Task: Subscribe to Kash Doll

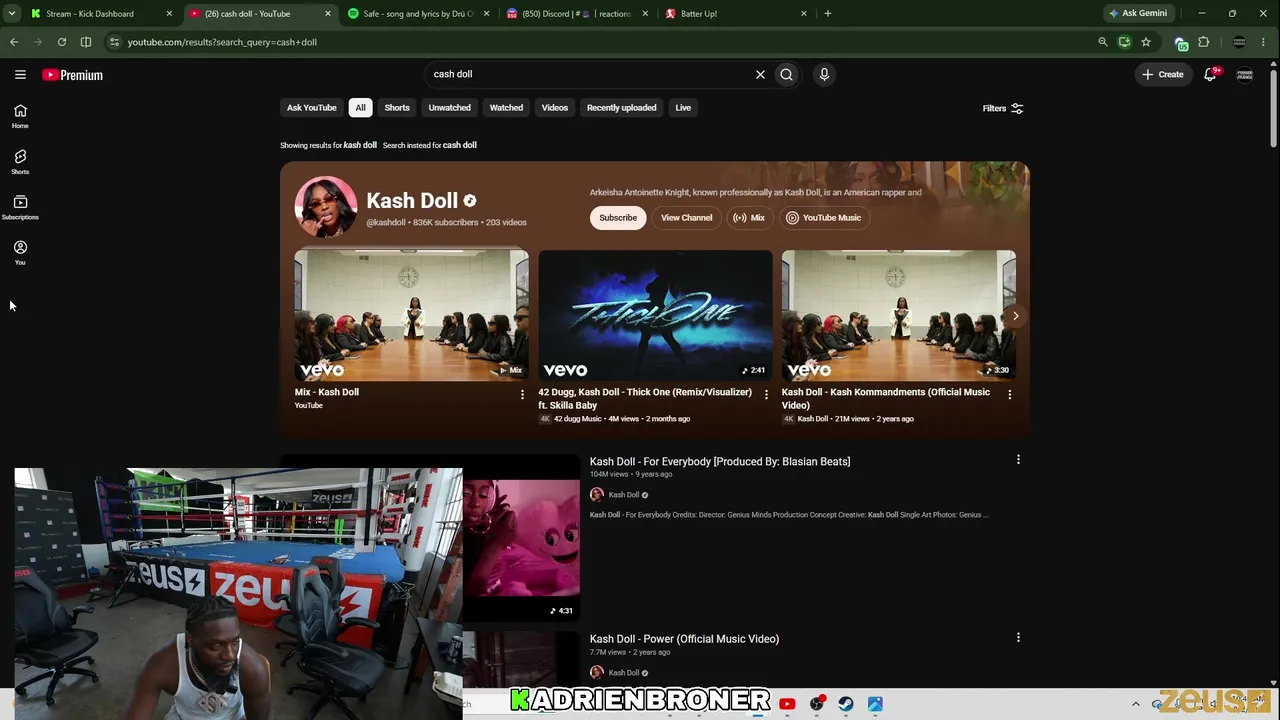Action: click(x=618, y=218)
